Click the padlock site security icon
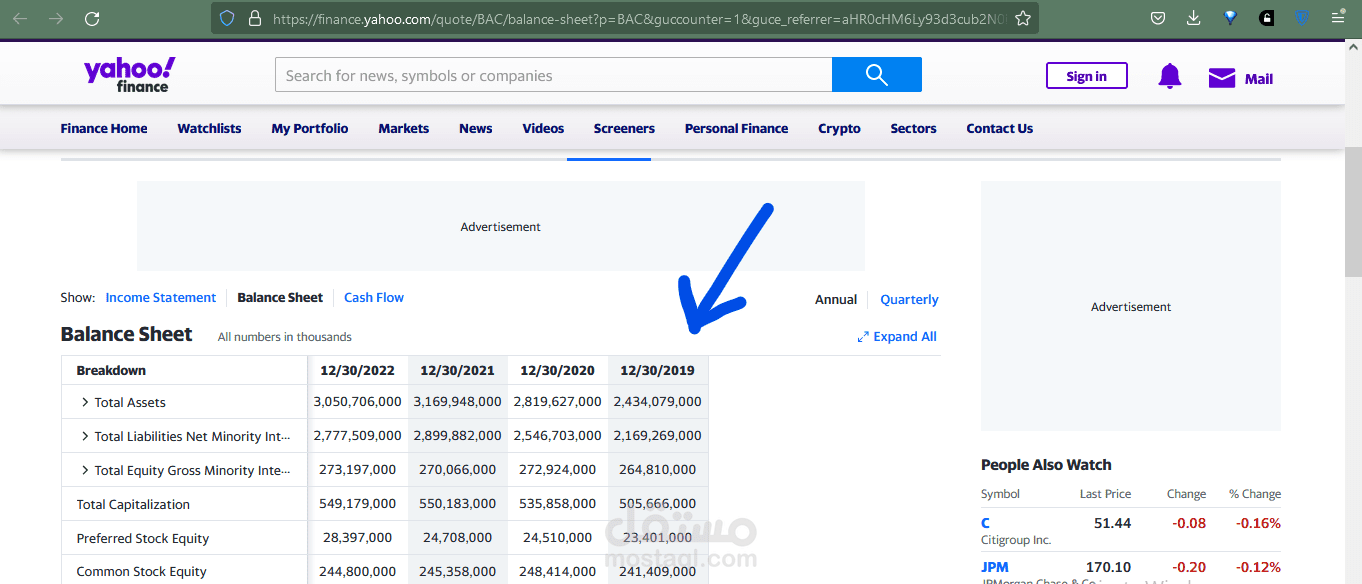This screenshot has width=1362, height=584. (x=254, y=18)
